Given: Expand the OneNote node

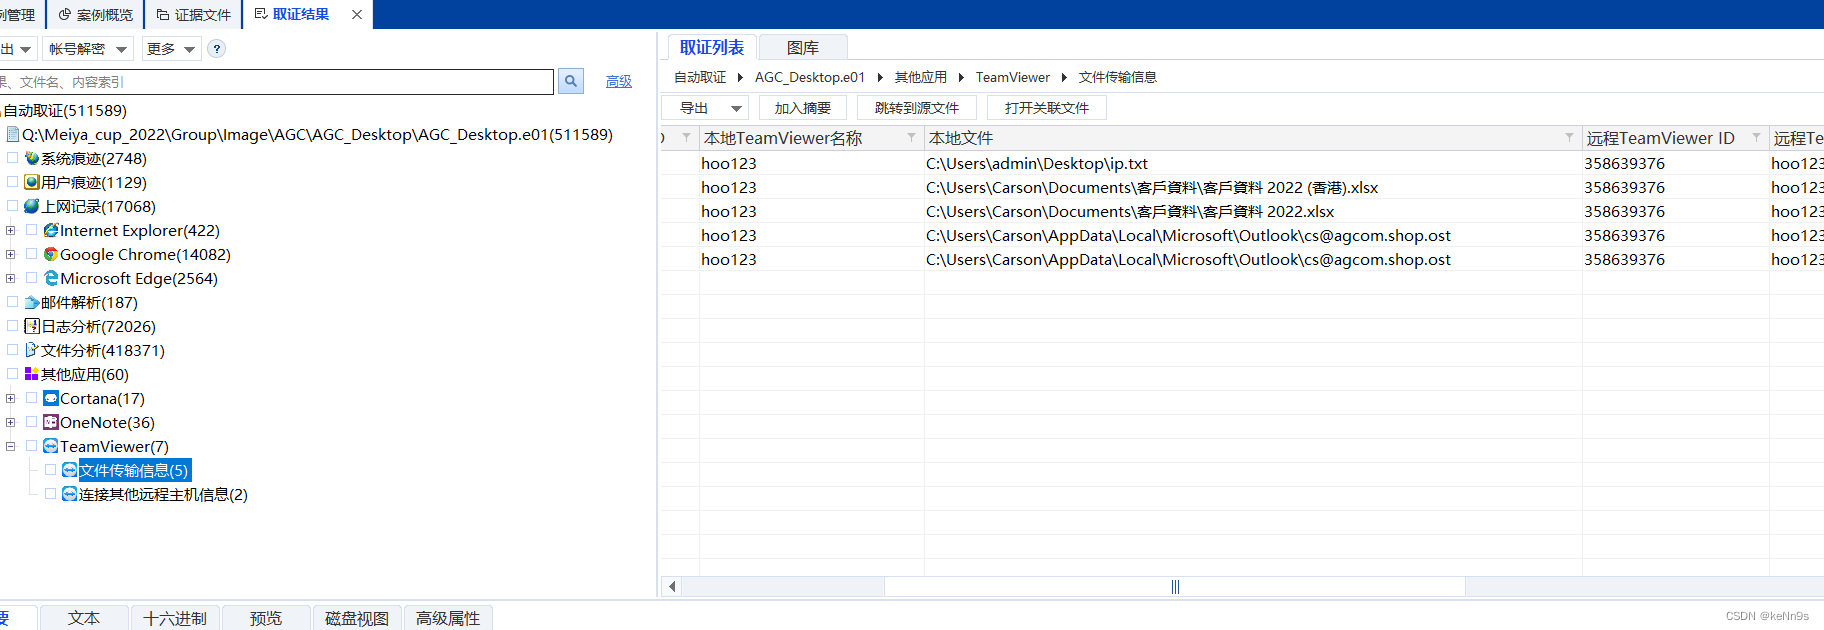Looking at the screenshot, I should click(x=11, y=422).
